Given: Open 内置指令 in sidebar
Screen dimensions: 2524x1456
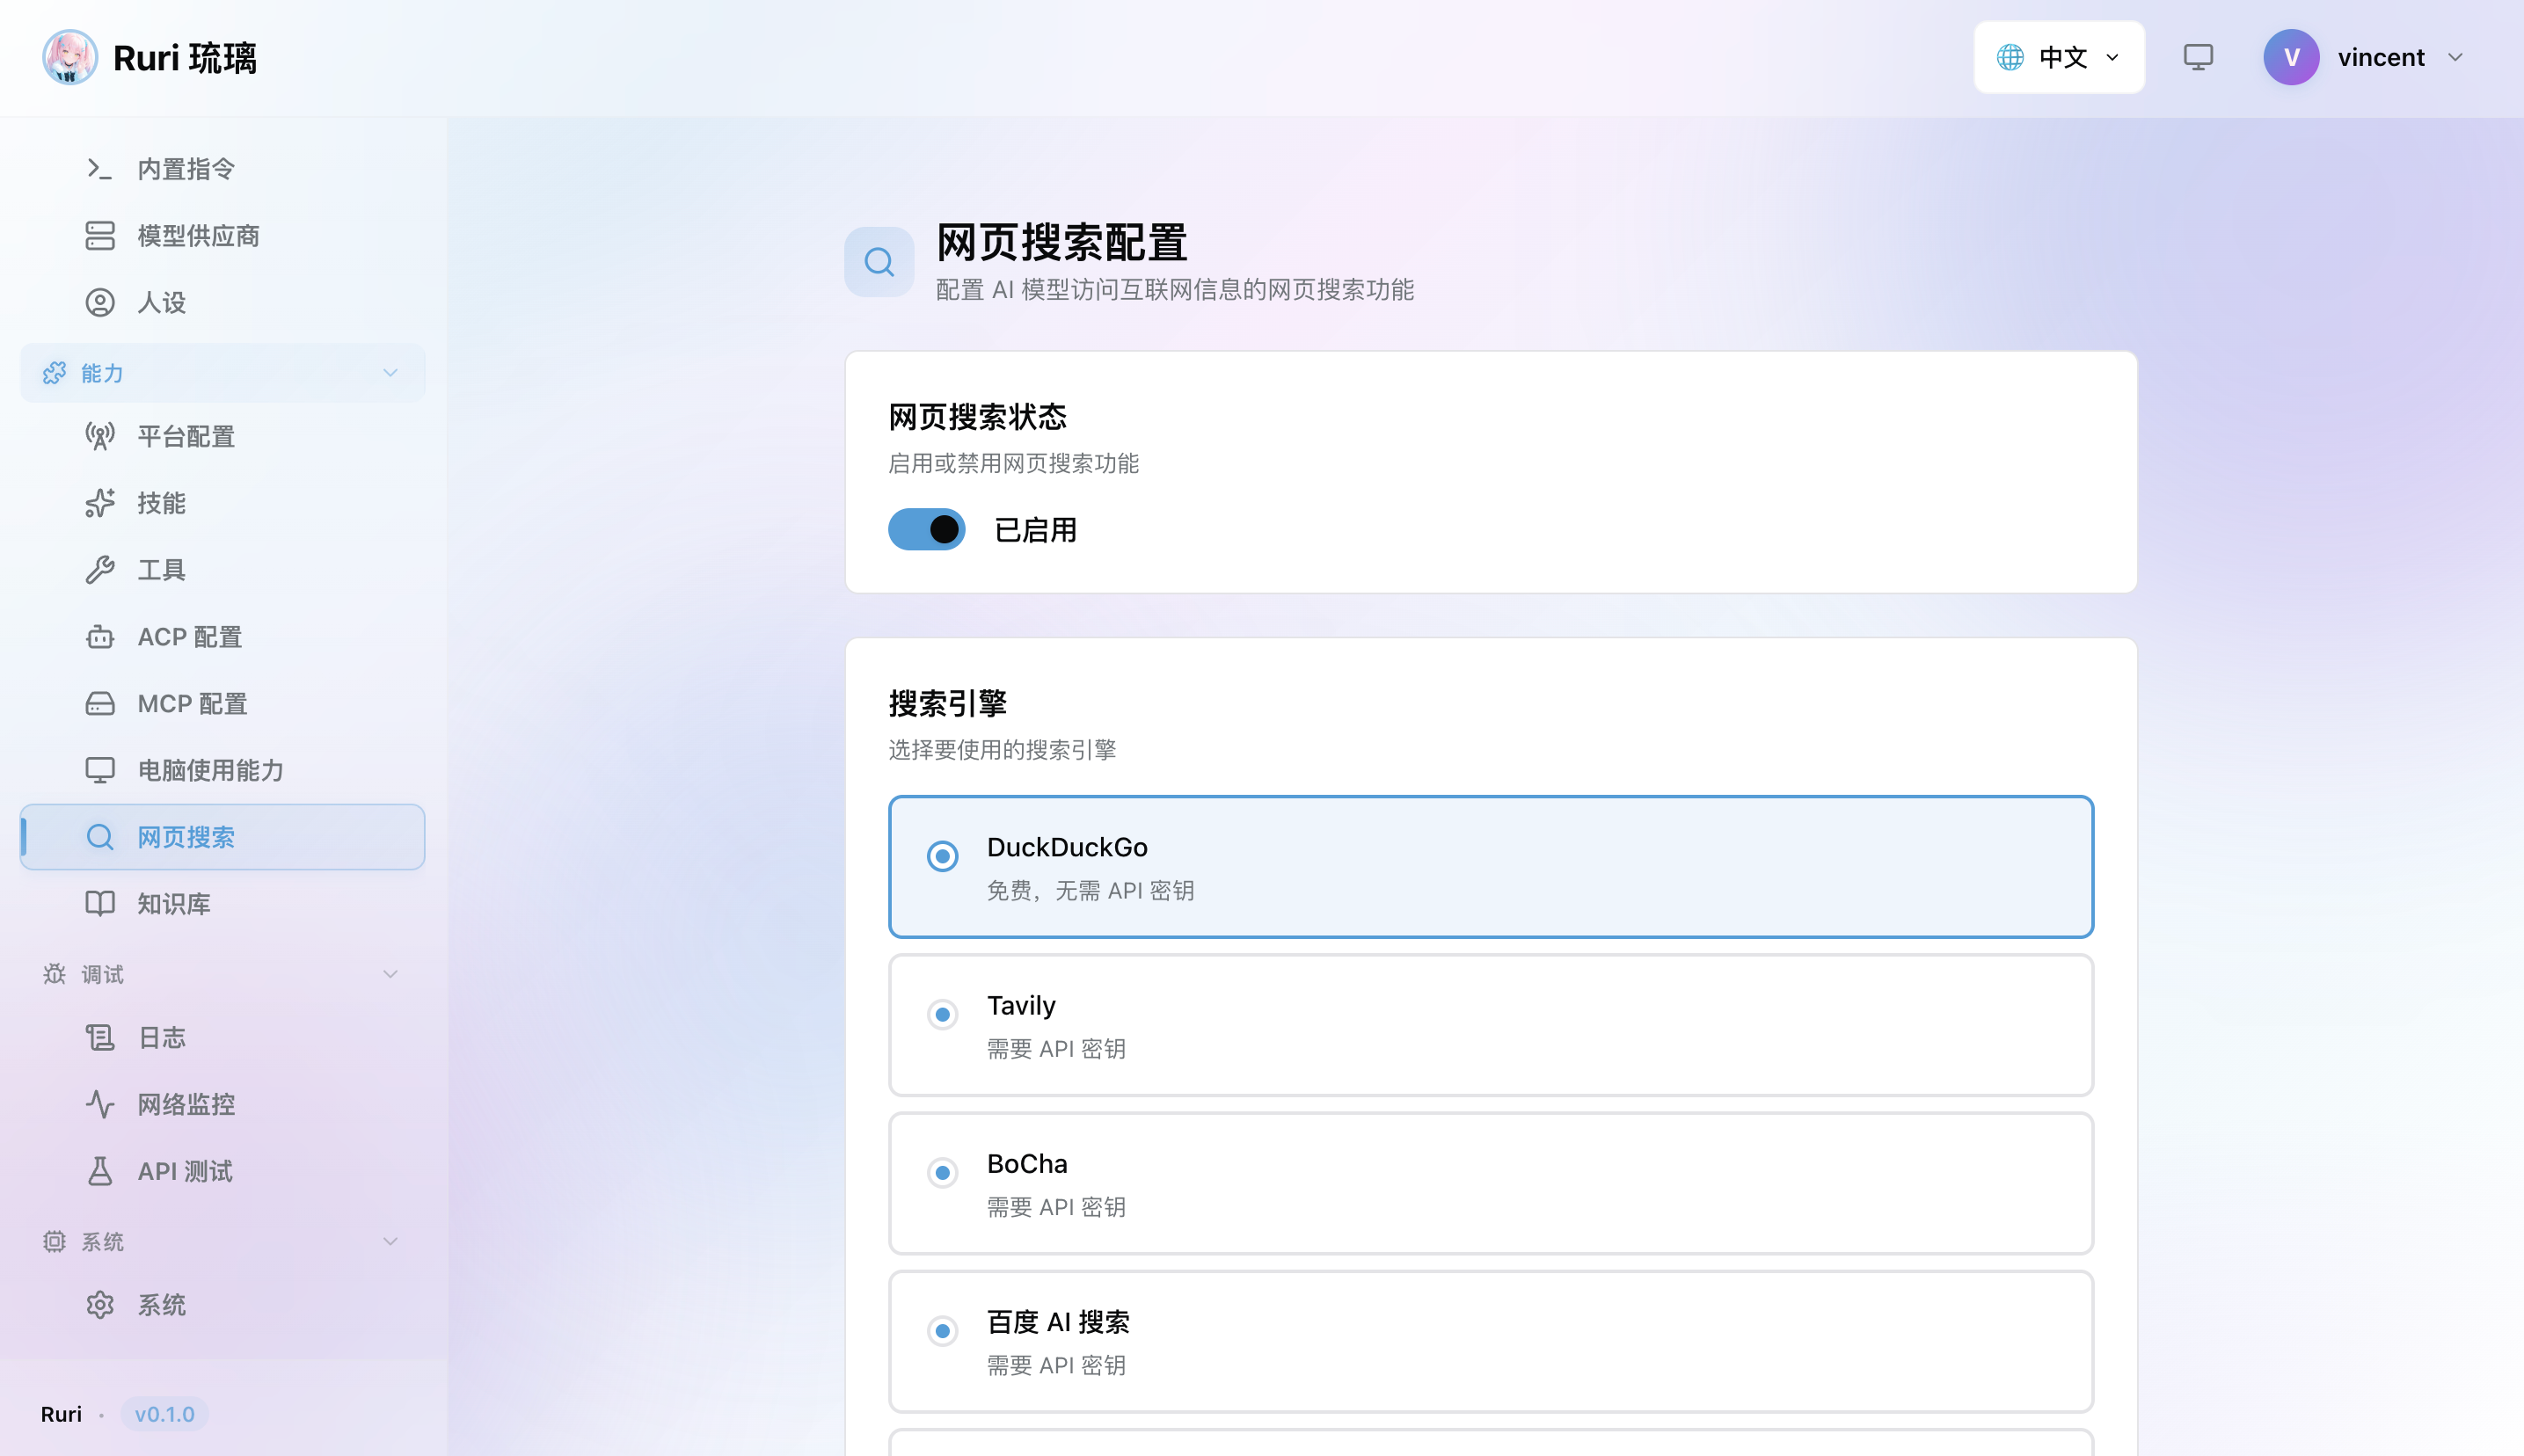Looking at the screenshot, I should [222, 169].
